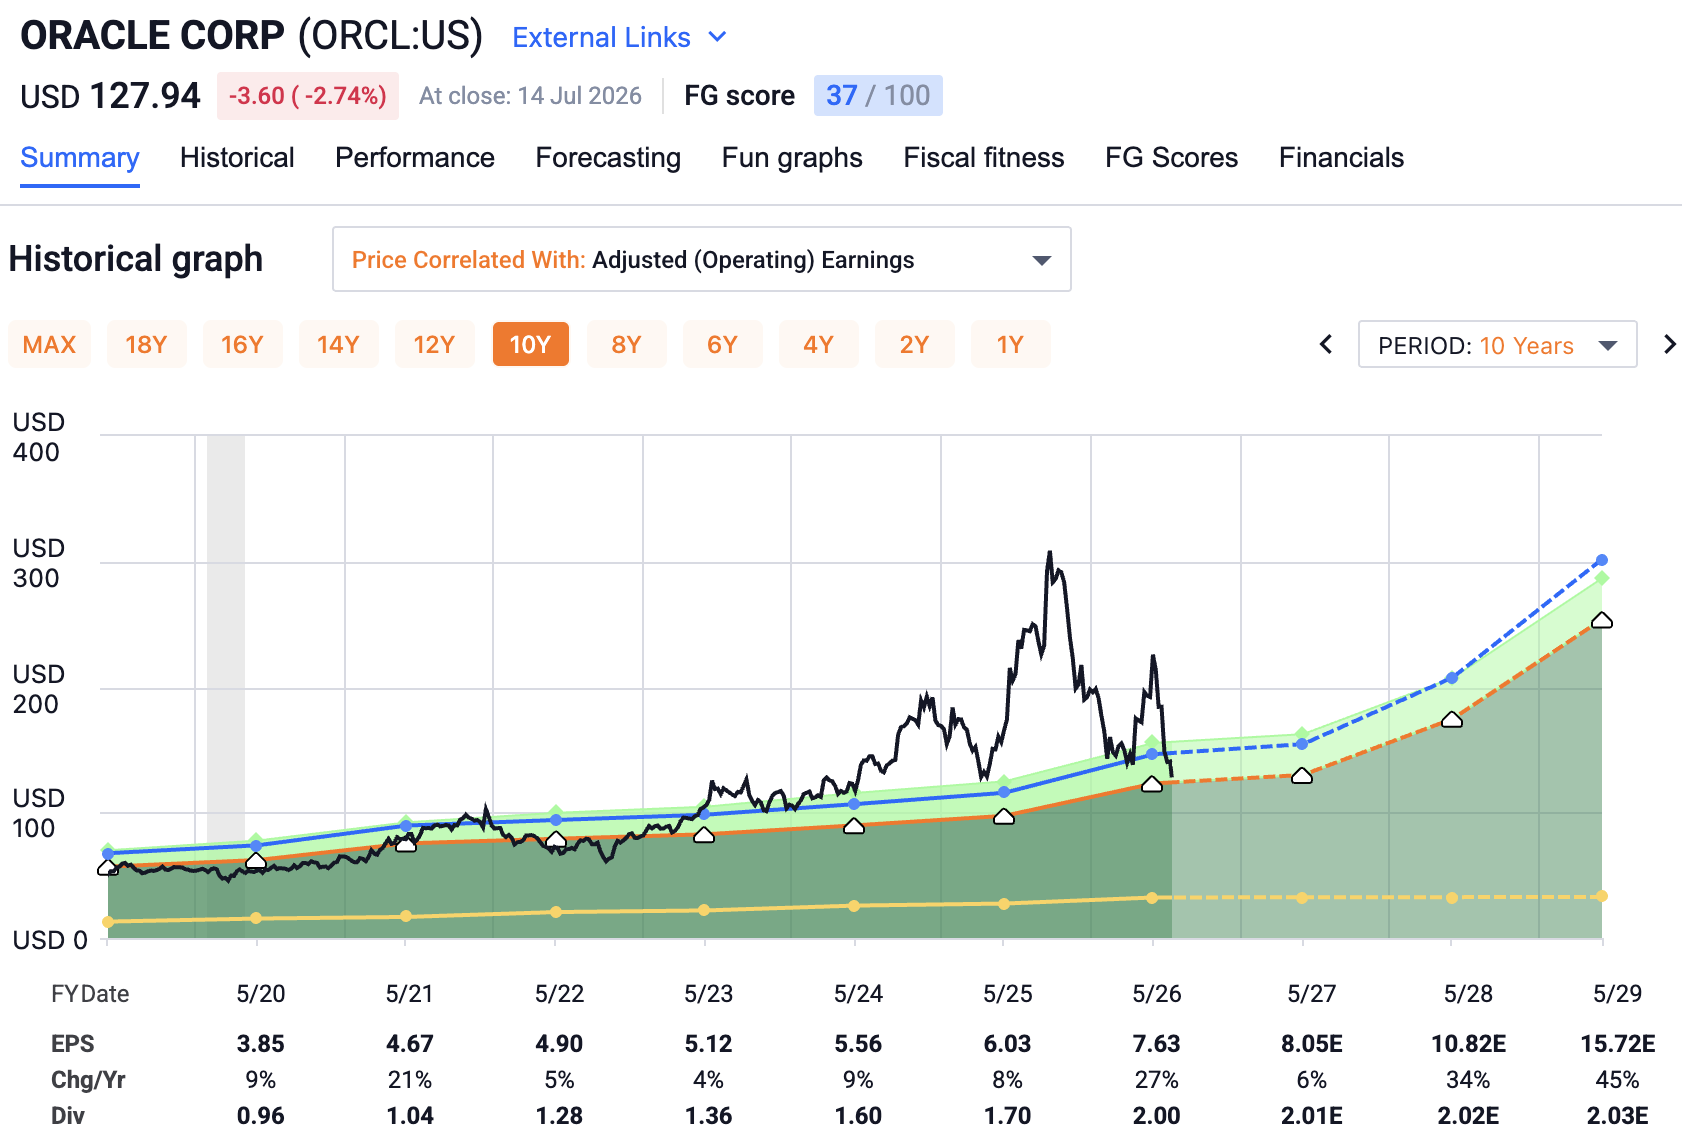Click the Chg/Yr value 21%
The height and width of the screenshot is (1142, 1682).
pyautogui.click(x=410, y=1080)
